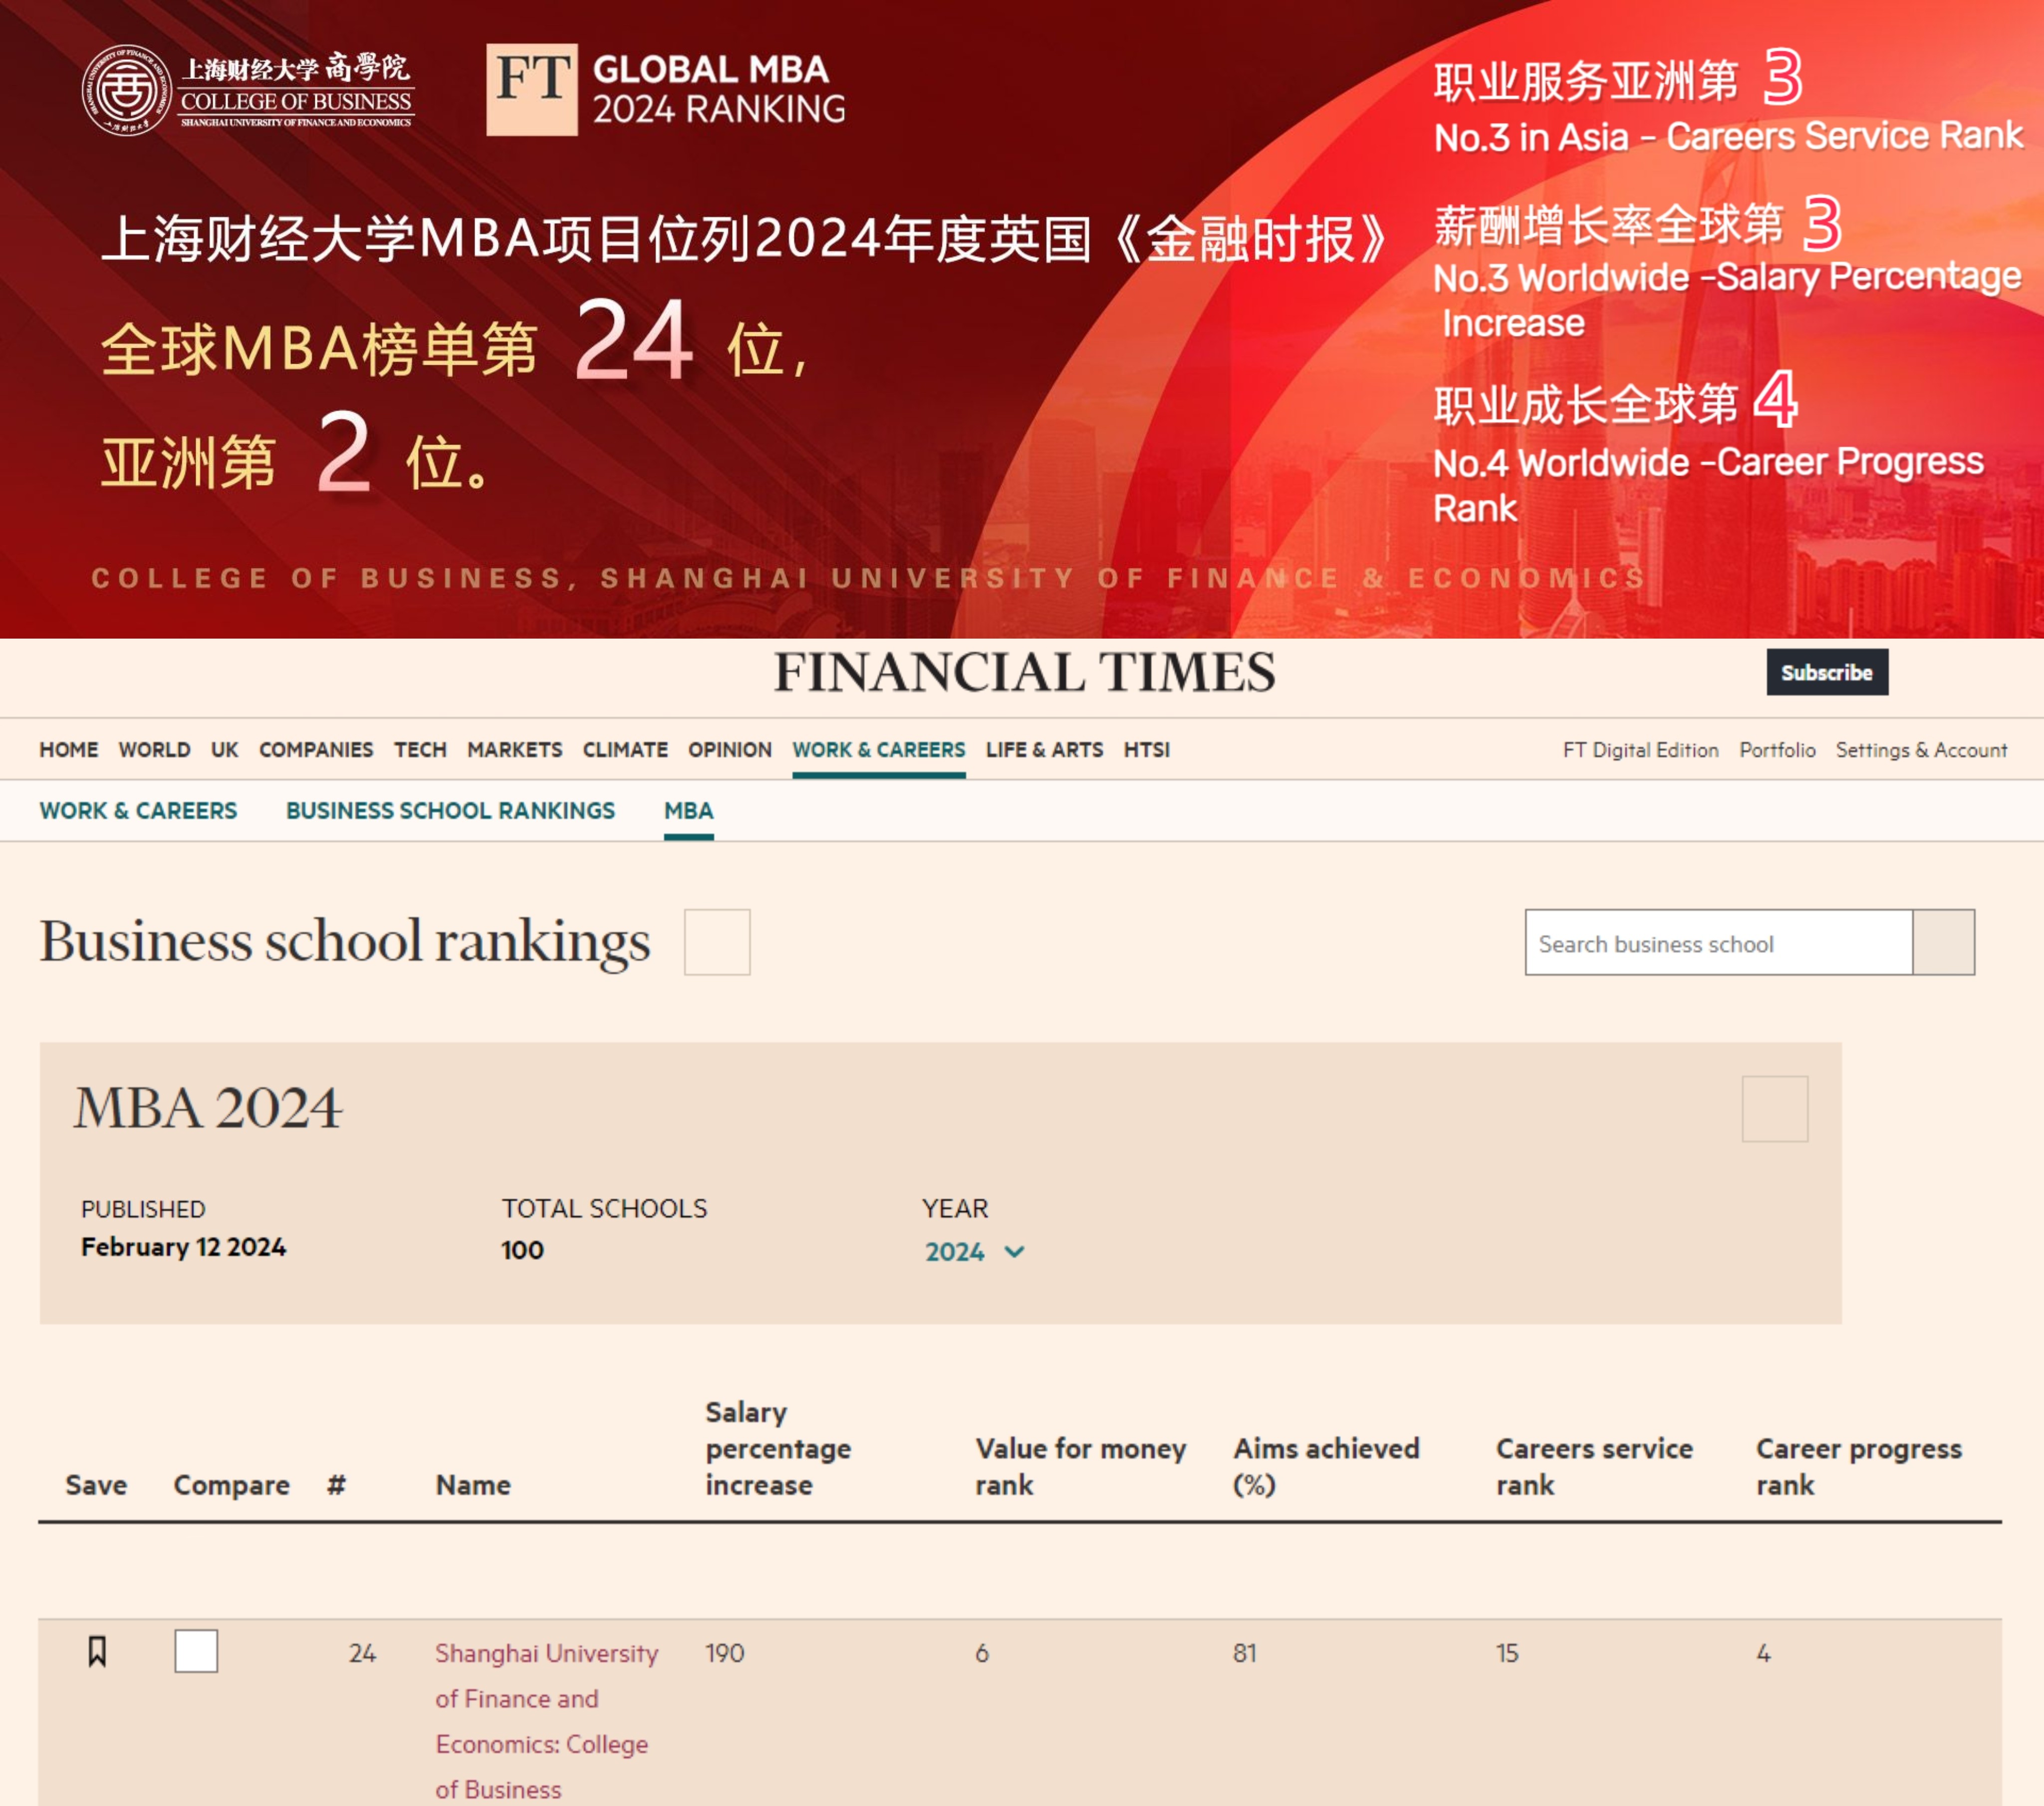2044x1806 pixels.
Task: Open the Portfolio link
Action: coord(1777,750)
